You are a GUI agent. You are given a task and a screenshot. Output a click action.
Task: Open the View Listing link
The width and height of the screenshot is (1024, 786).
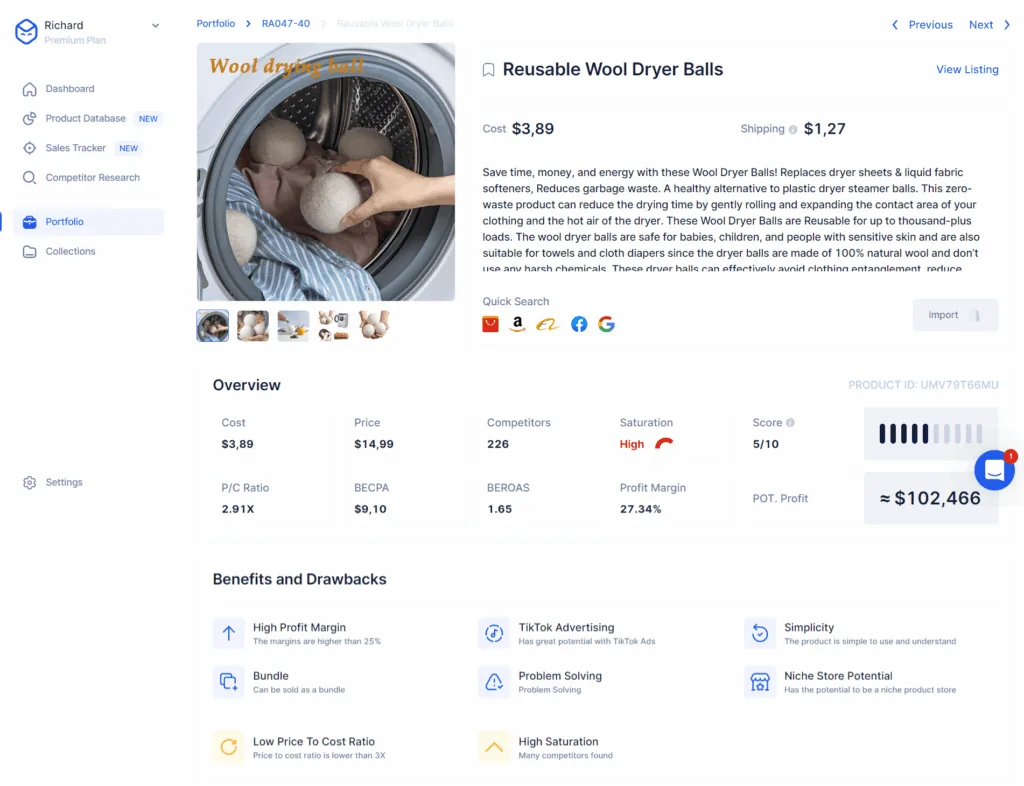[x=969, y=69]
